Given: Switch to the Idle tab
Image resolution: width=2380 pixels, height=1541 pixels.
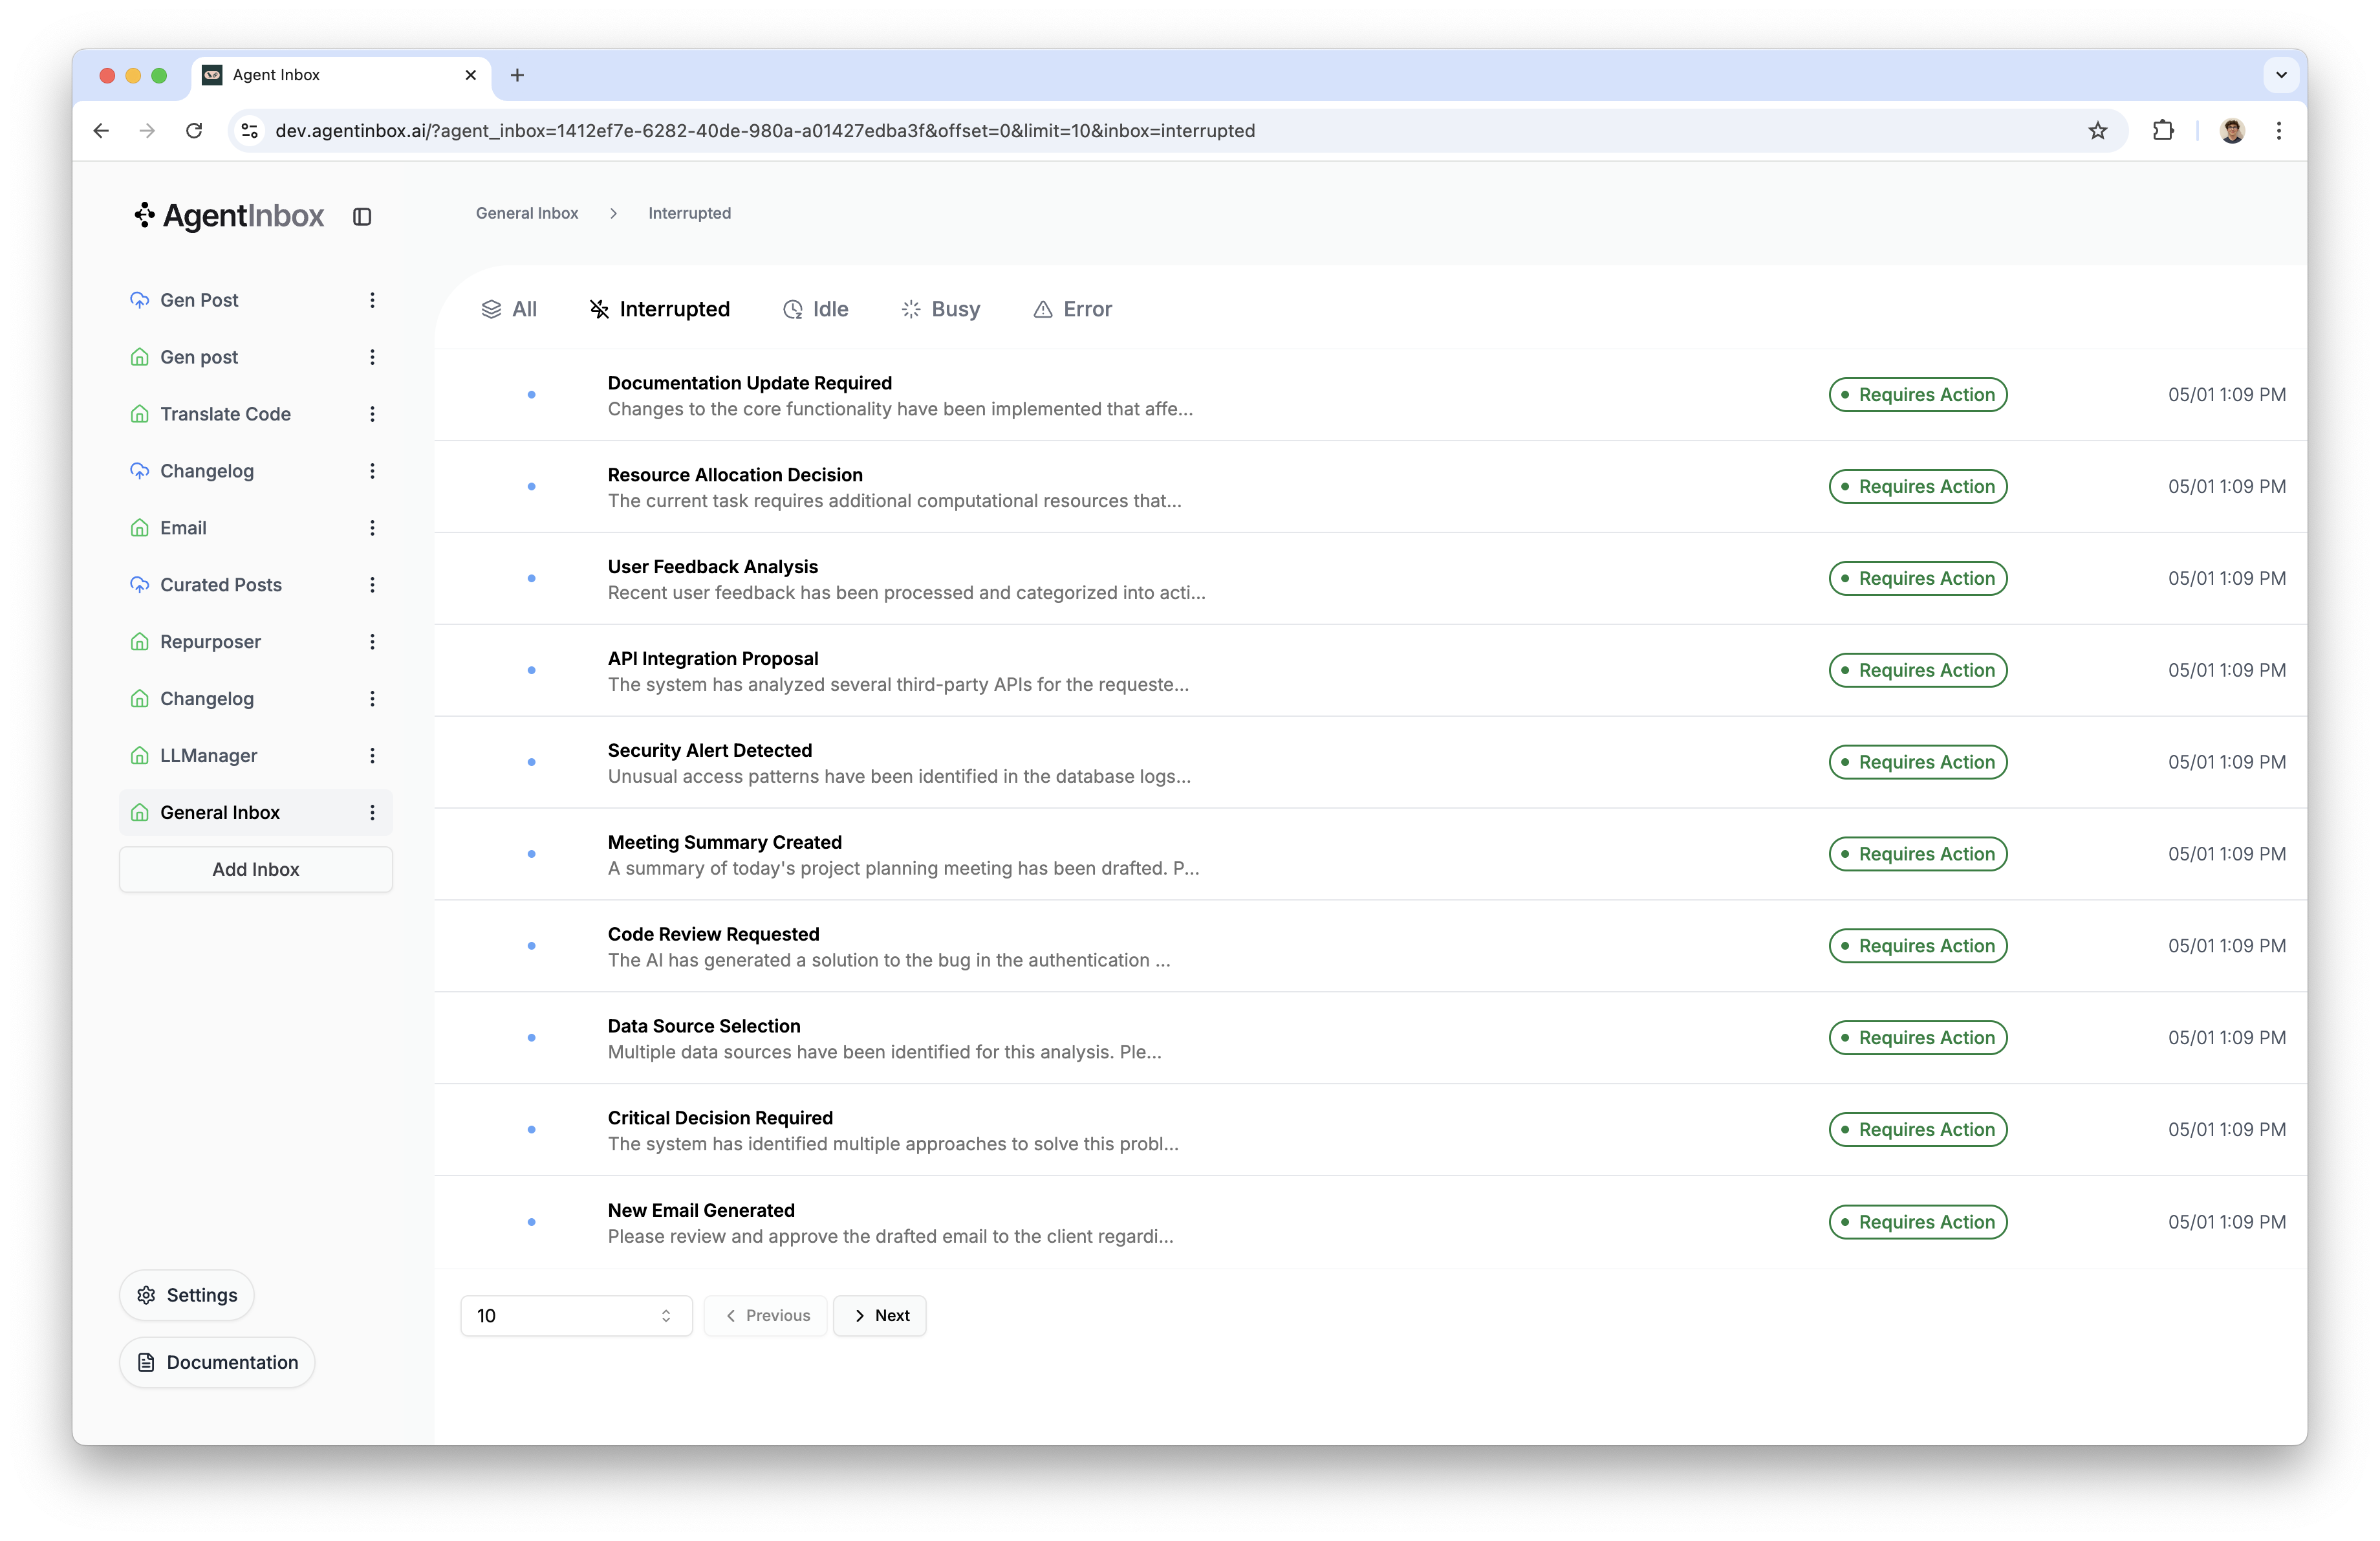Looking at the screenshot, I should click(816, 309).
